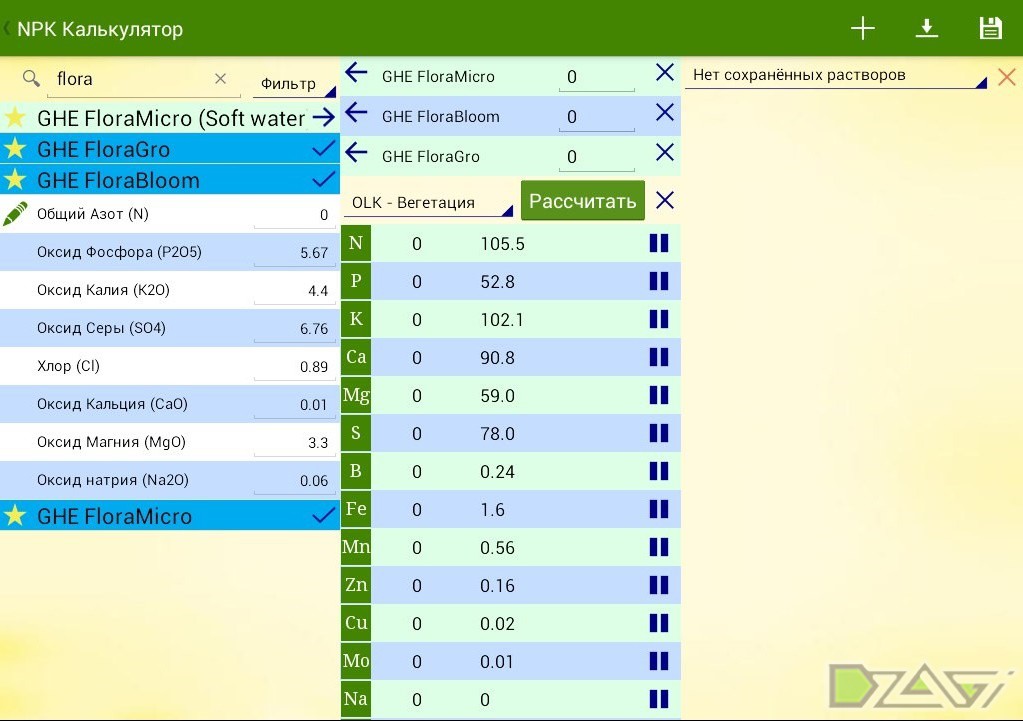Select the Mg element label
Image resolution: width=1023 pixels, height=721 pixels.
(356, 395)
